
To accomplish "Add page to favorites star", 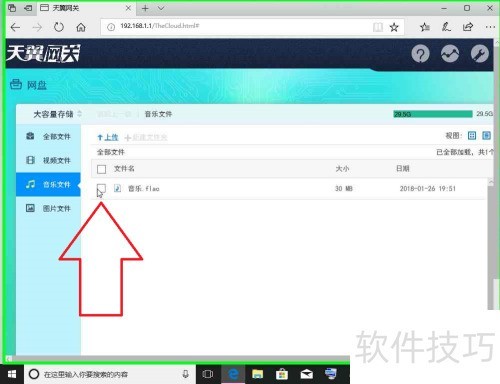I will [x=394, y=27].
